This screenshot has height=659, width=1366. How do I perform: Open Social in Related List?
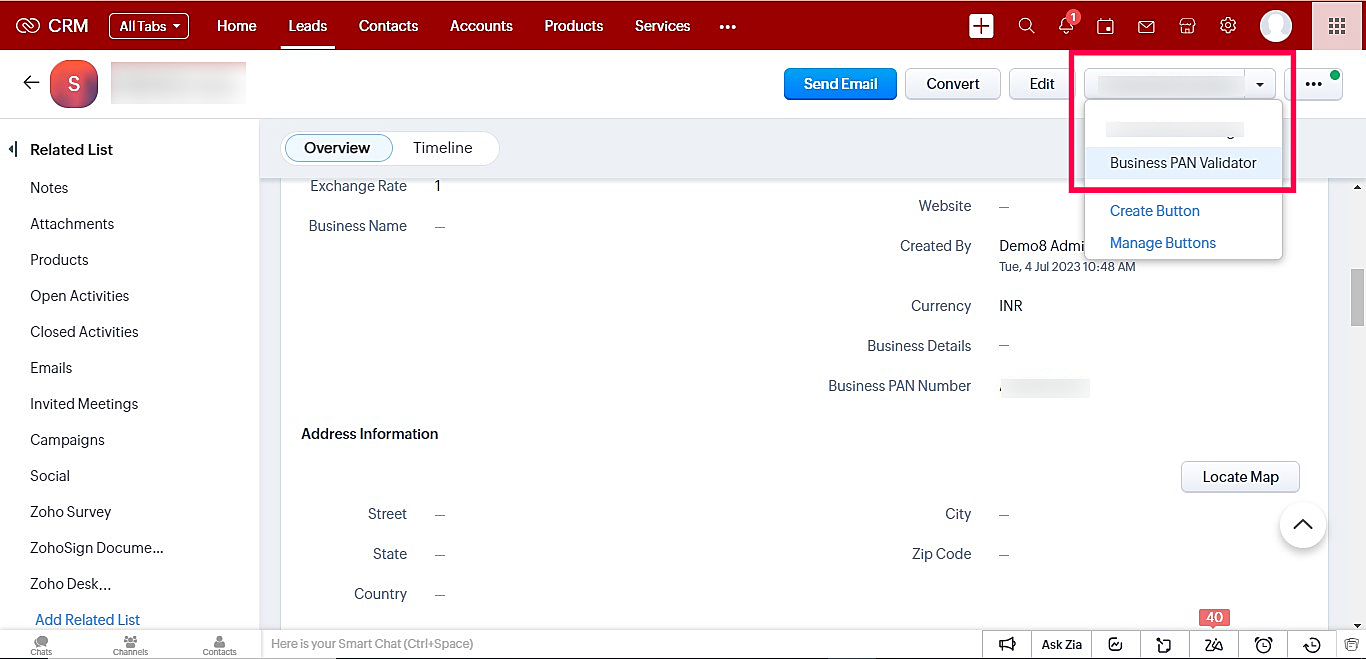[50, 476]
